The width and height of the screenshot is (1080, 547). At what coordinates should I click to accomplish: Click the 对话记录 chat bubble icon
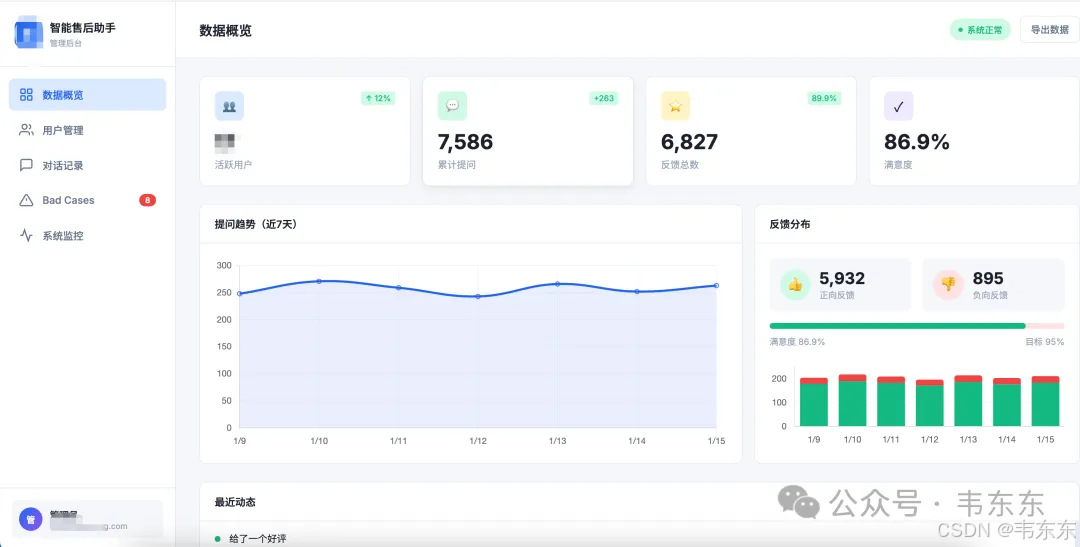[x=26, y=165]
